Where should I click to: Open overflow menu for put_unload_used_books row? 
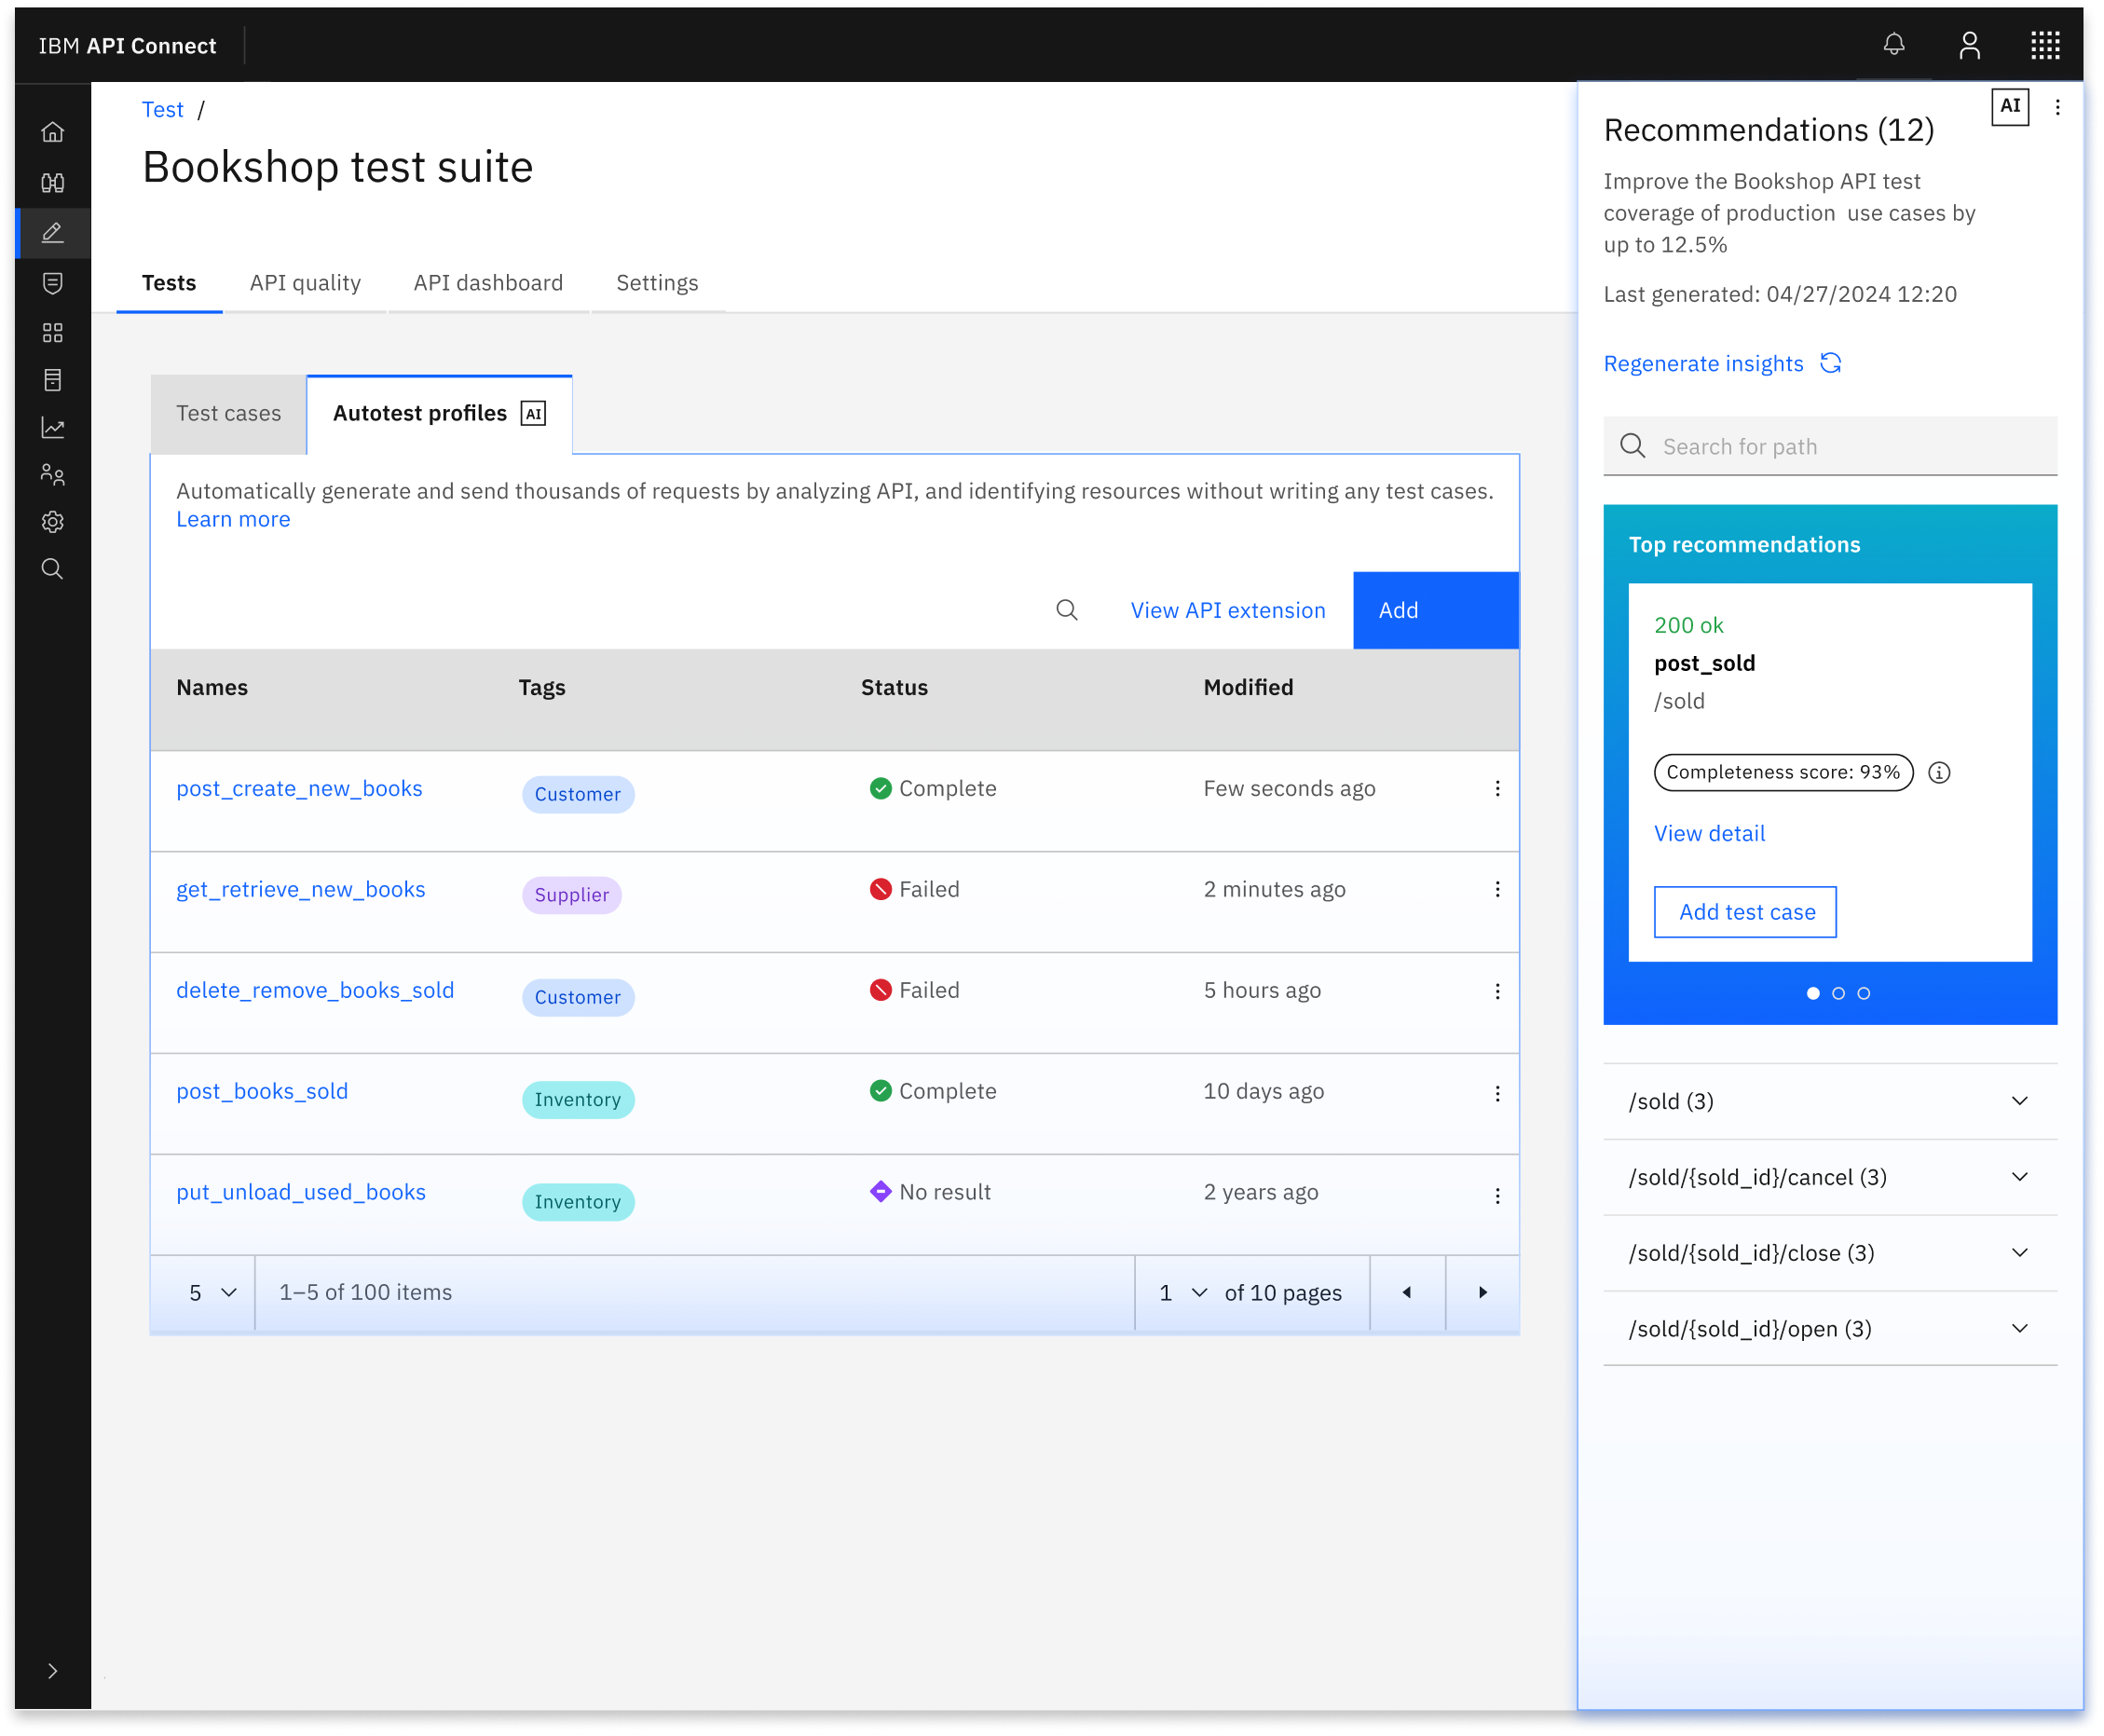pos(1497,1196)
